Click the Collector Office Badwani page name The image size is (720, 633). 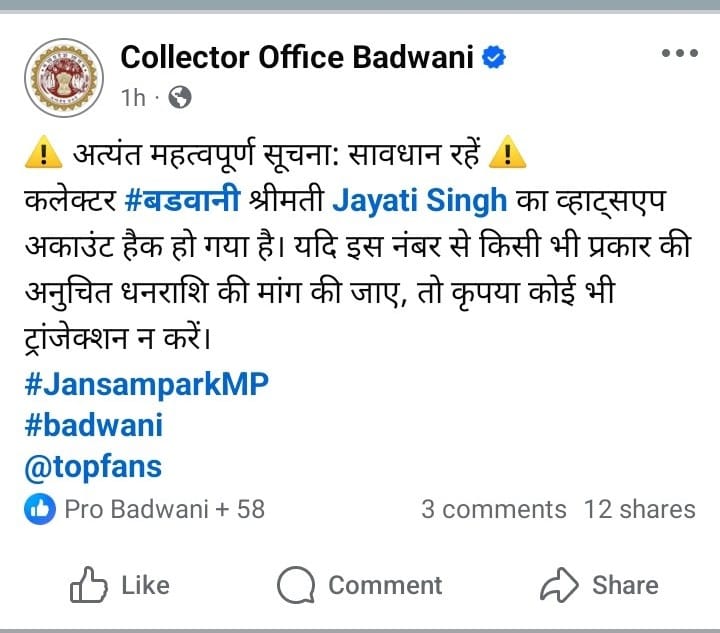pos(297,57)
